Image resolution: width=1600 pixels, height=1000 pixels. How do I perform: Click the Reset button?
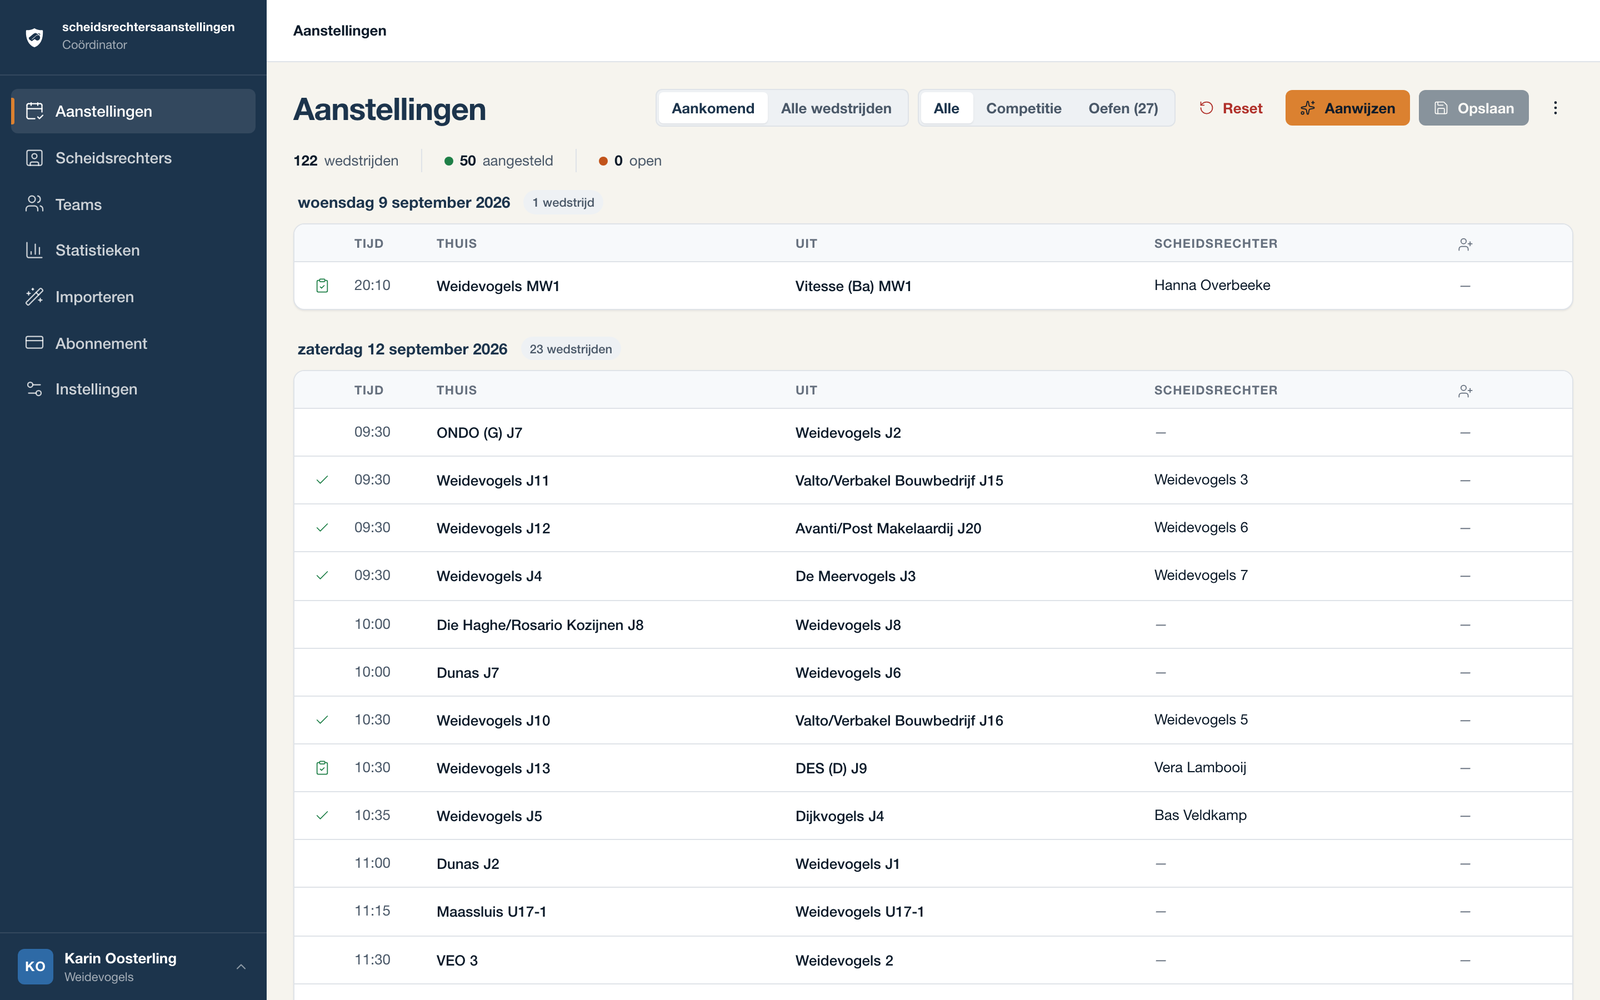1231,108
